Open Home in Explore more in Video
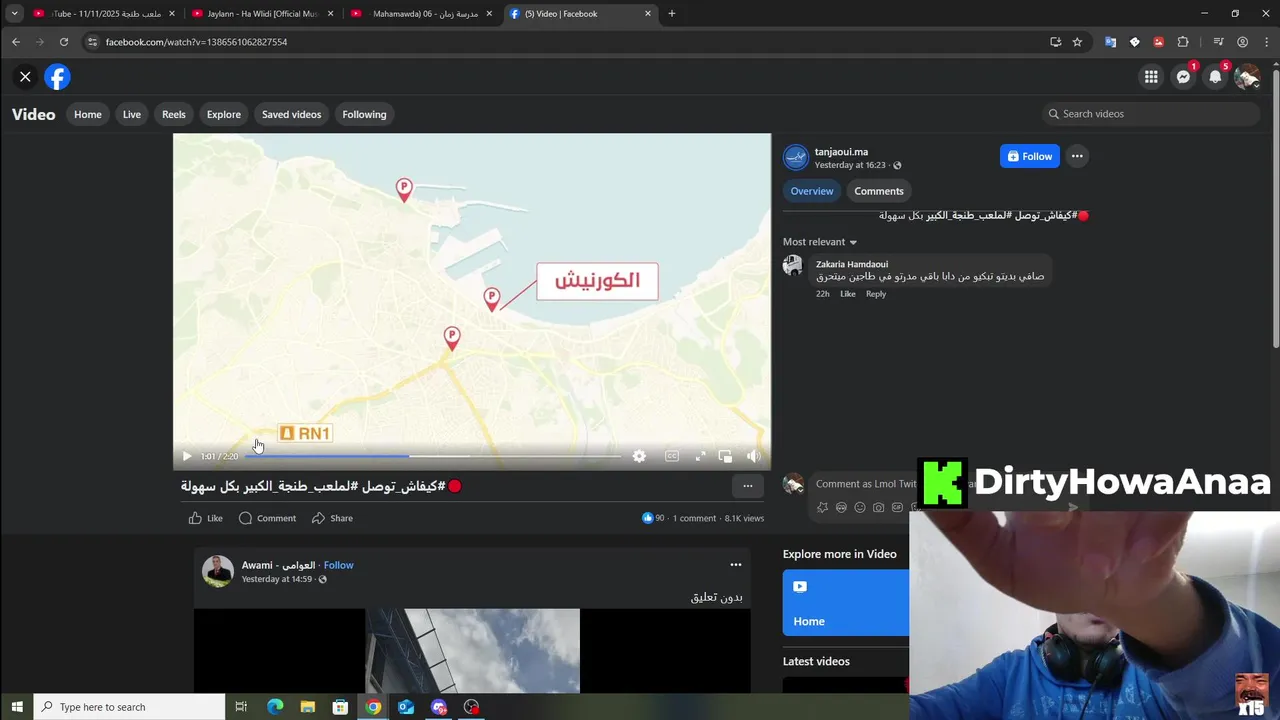Screen dimensions: 1280x720 point(846,603)
